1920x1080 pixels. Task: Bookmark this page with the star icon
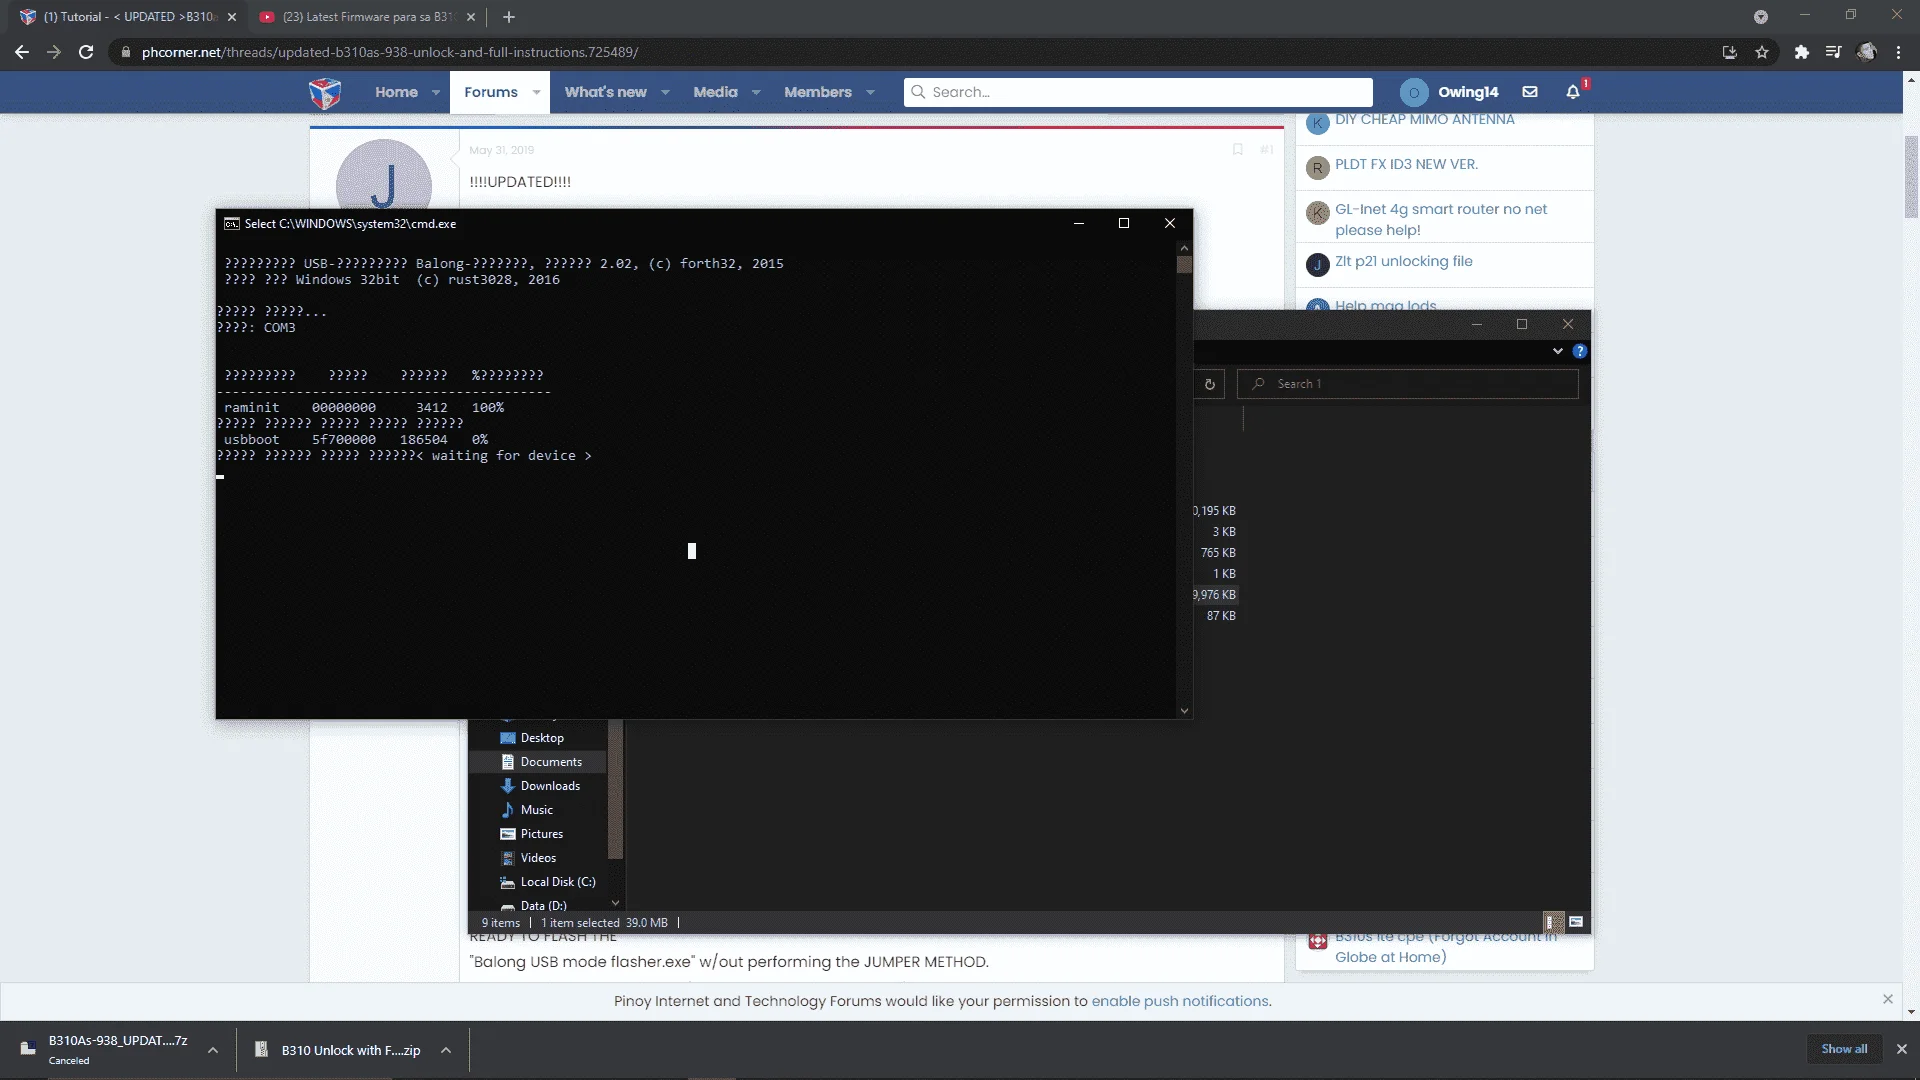click(1762, 52)
